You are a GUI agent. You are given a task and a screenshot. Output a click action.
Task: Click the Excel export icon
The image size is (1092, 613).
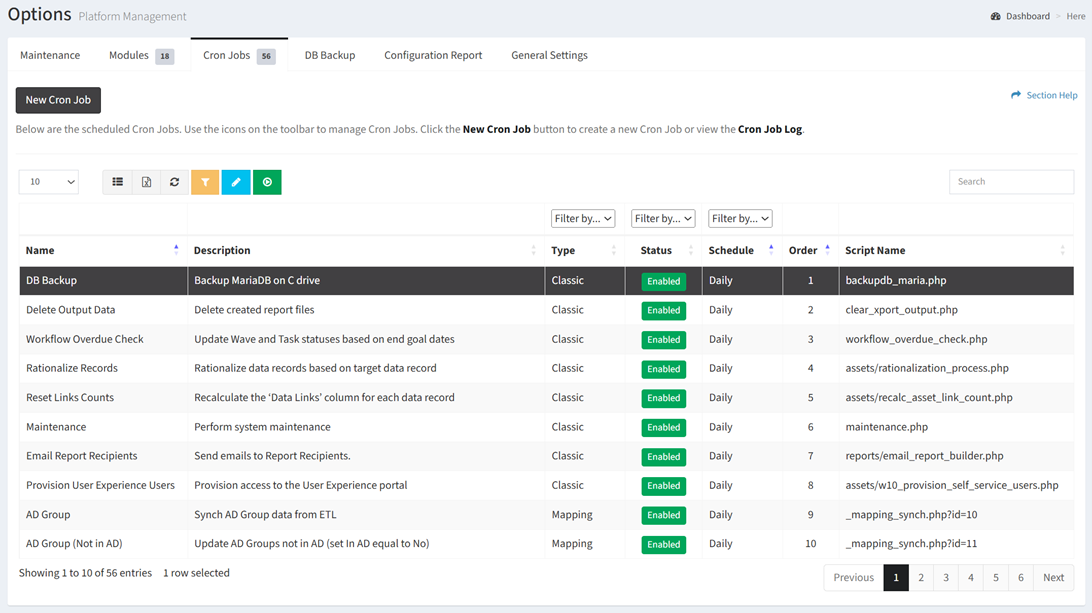pyautogui.click(x=146, y=182)
